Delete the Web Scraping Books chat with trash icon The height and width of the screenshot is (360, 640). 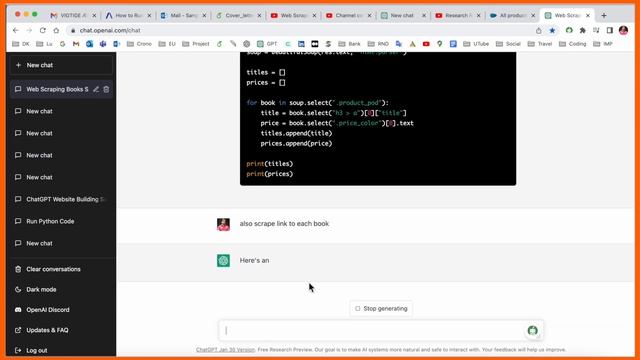click(x=106, y=89)
